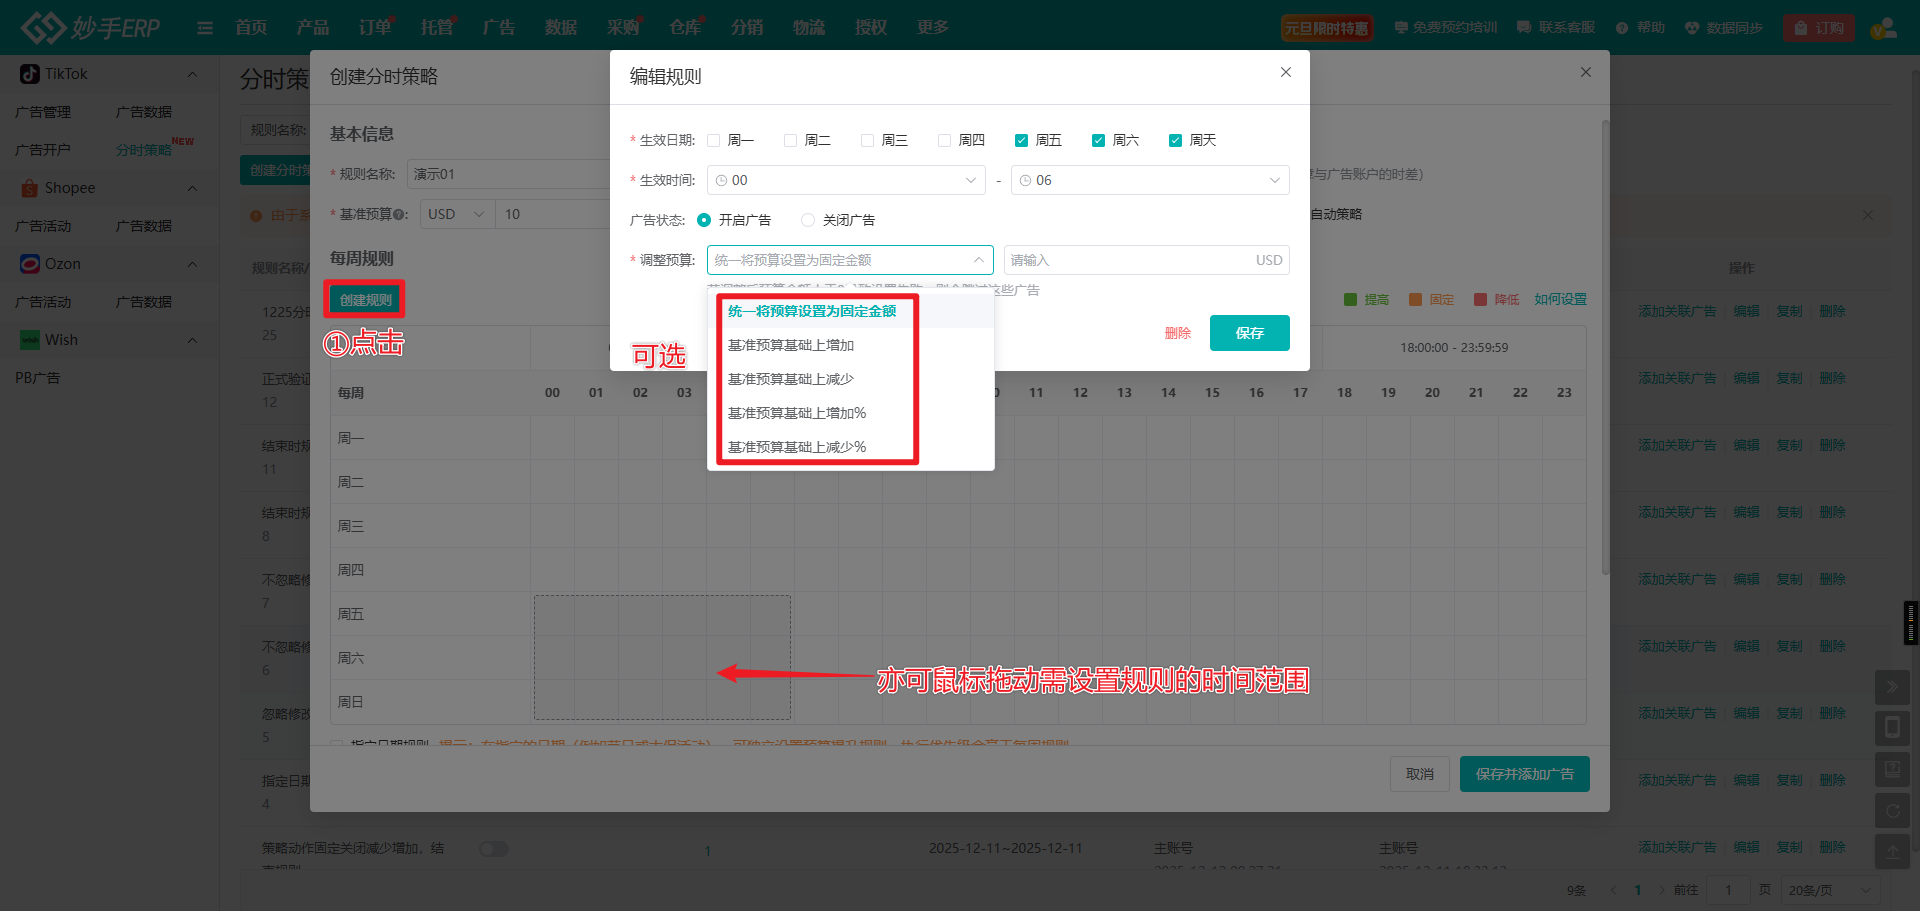The image size is (1920, 911).
Task: Toggle the hamburger menu icon in header
Action: point(205,28)
